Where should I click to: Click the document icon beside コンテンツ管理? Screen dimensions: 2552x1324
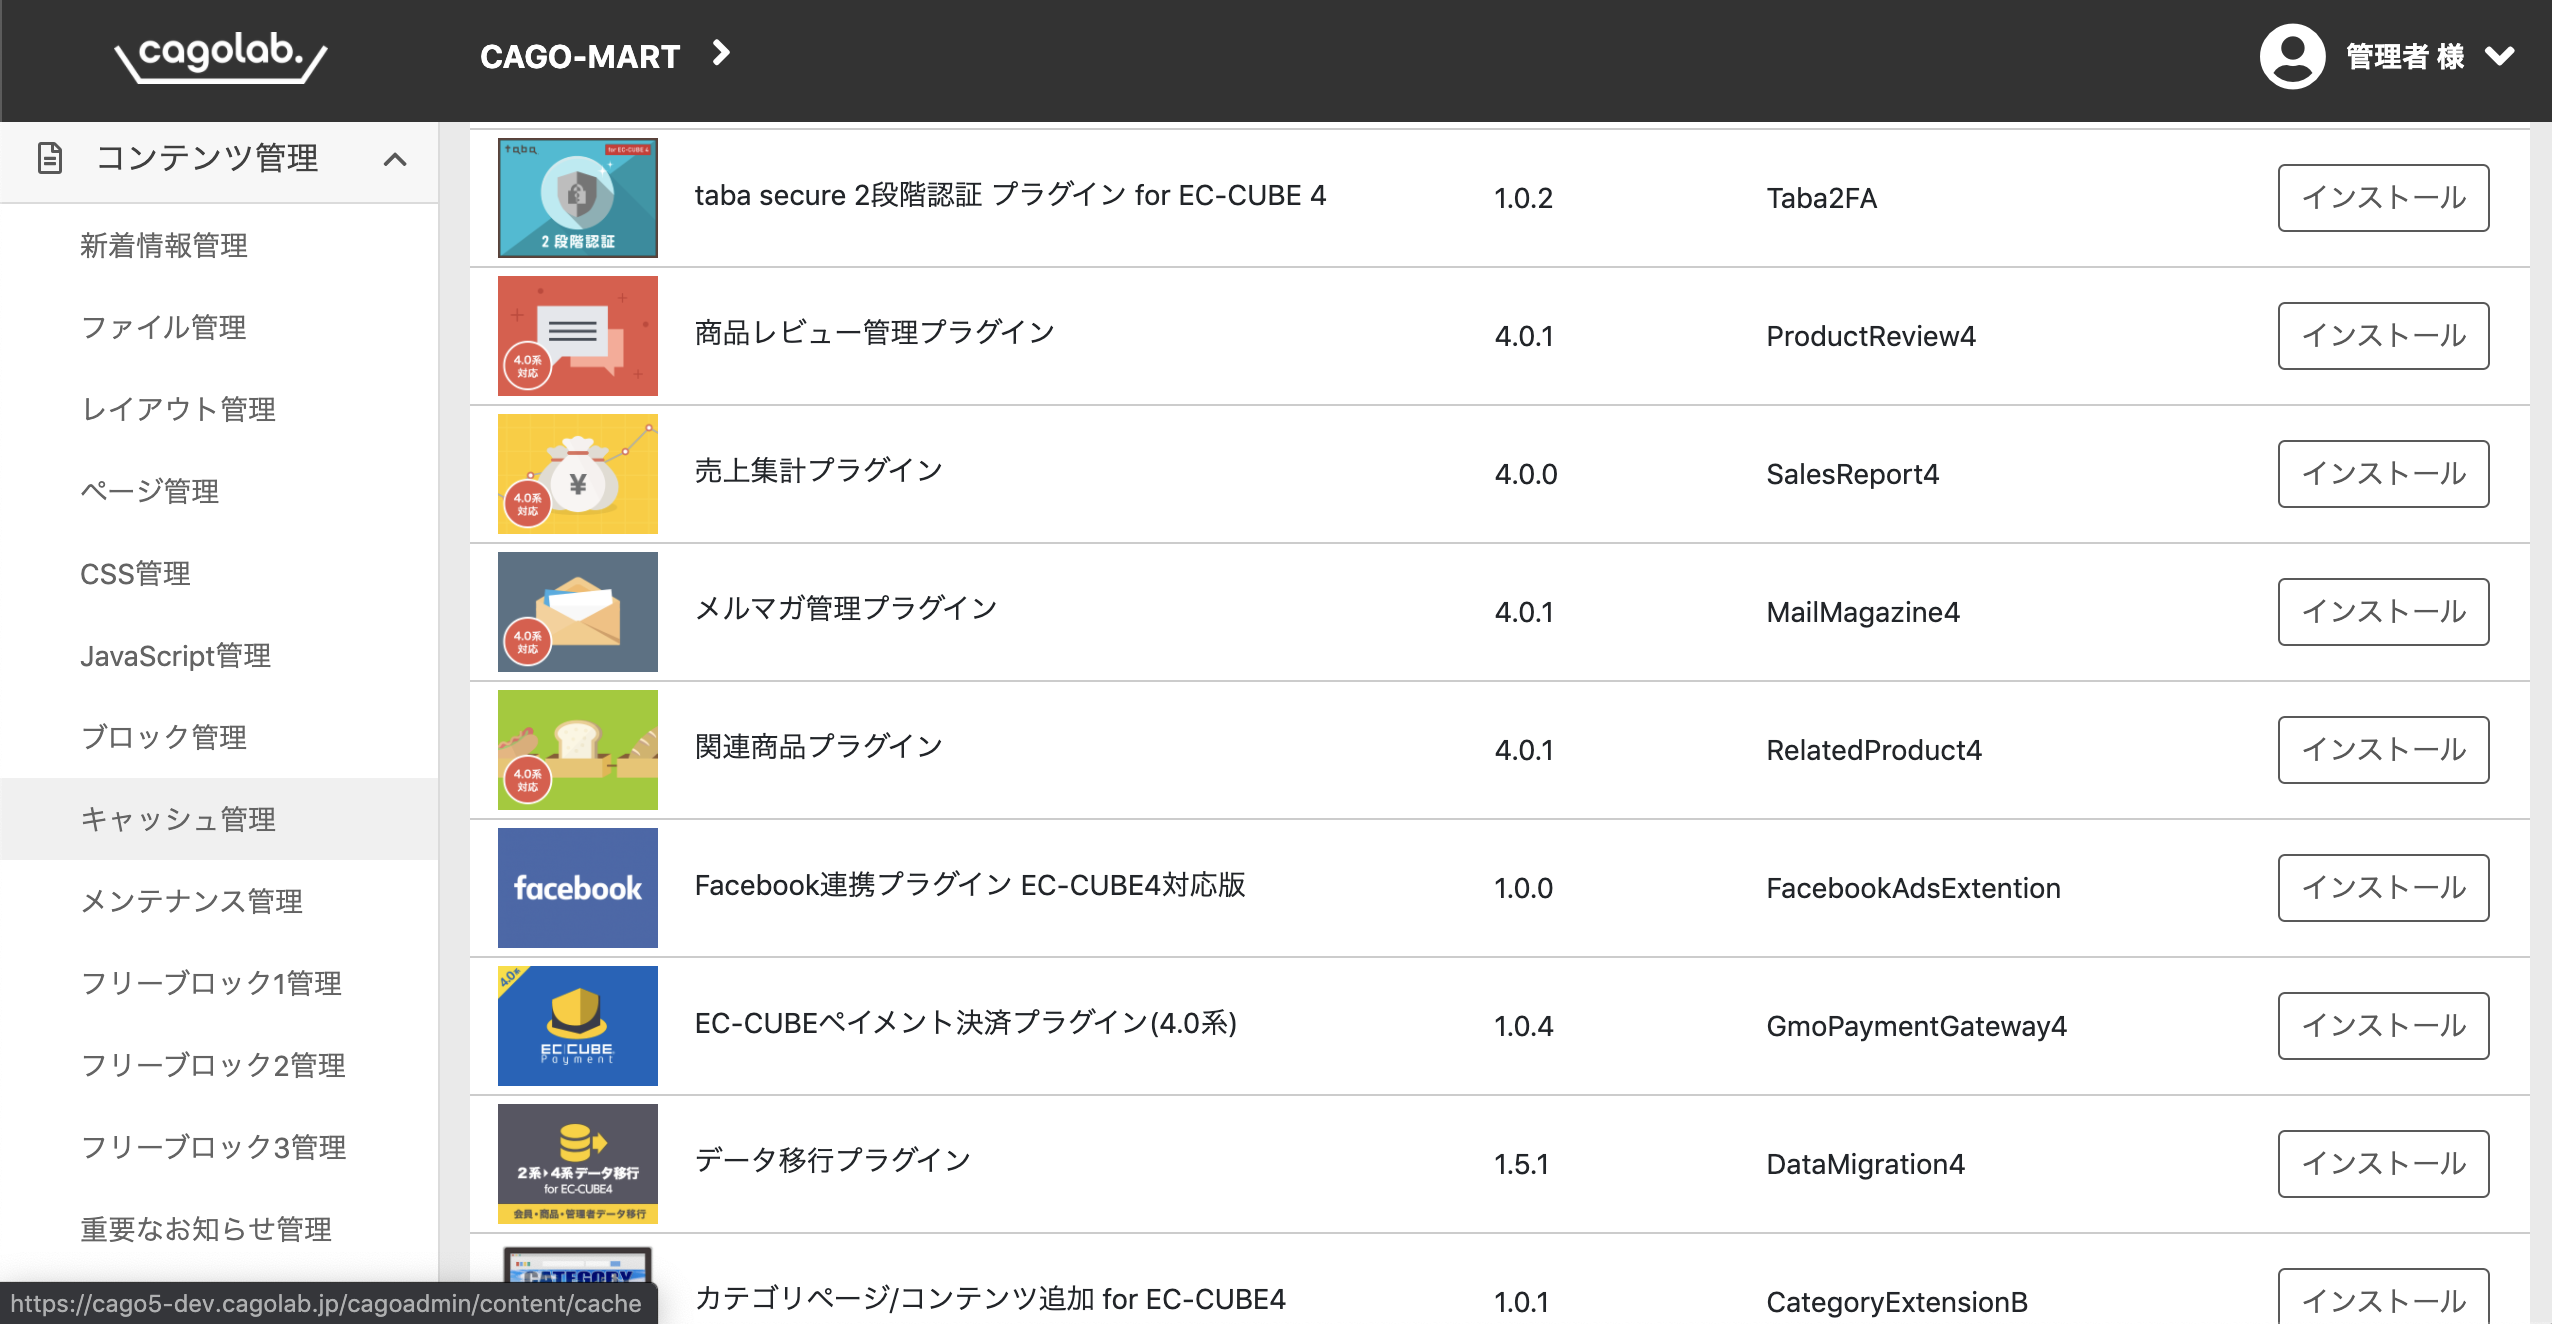coord(50,158)
